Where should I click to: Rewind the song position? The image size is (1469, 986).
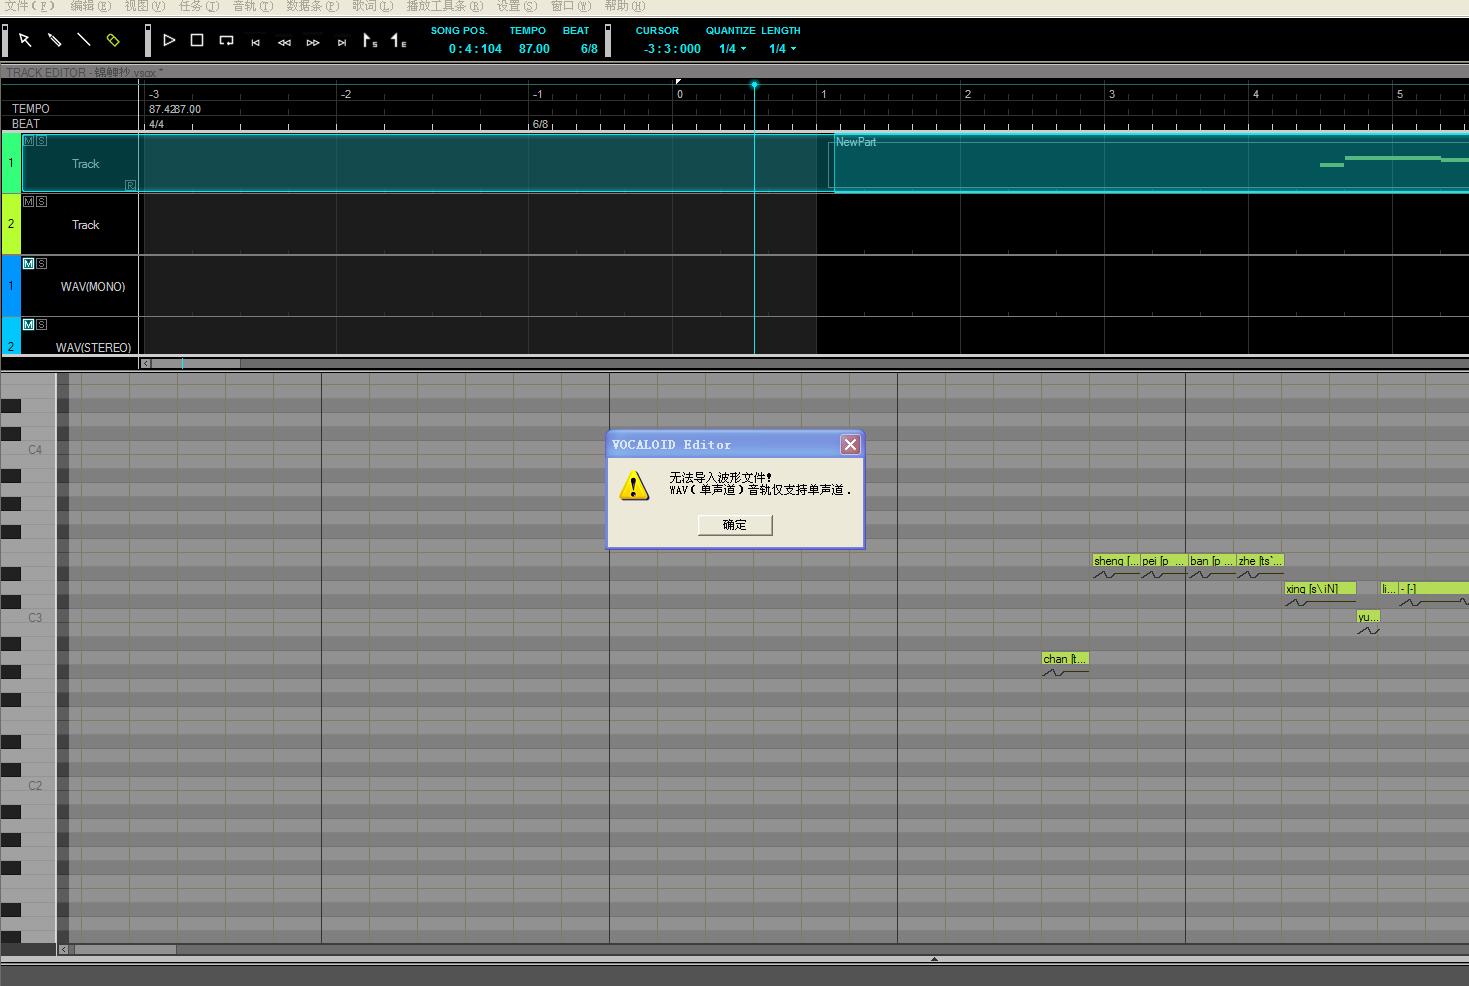coord(285,42)
